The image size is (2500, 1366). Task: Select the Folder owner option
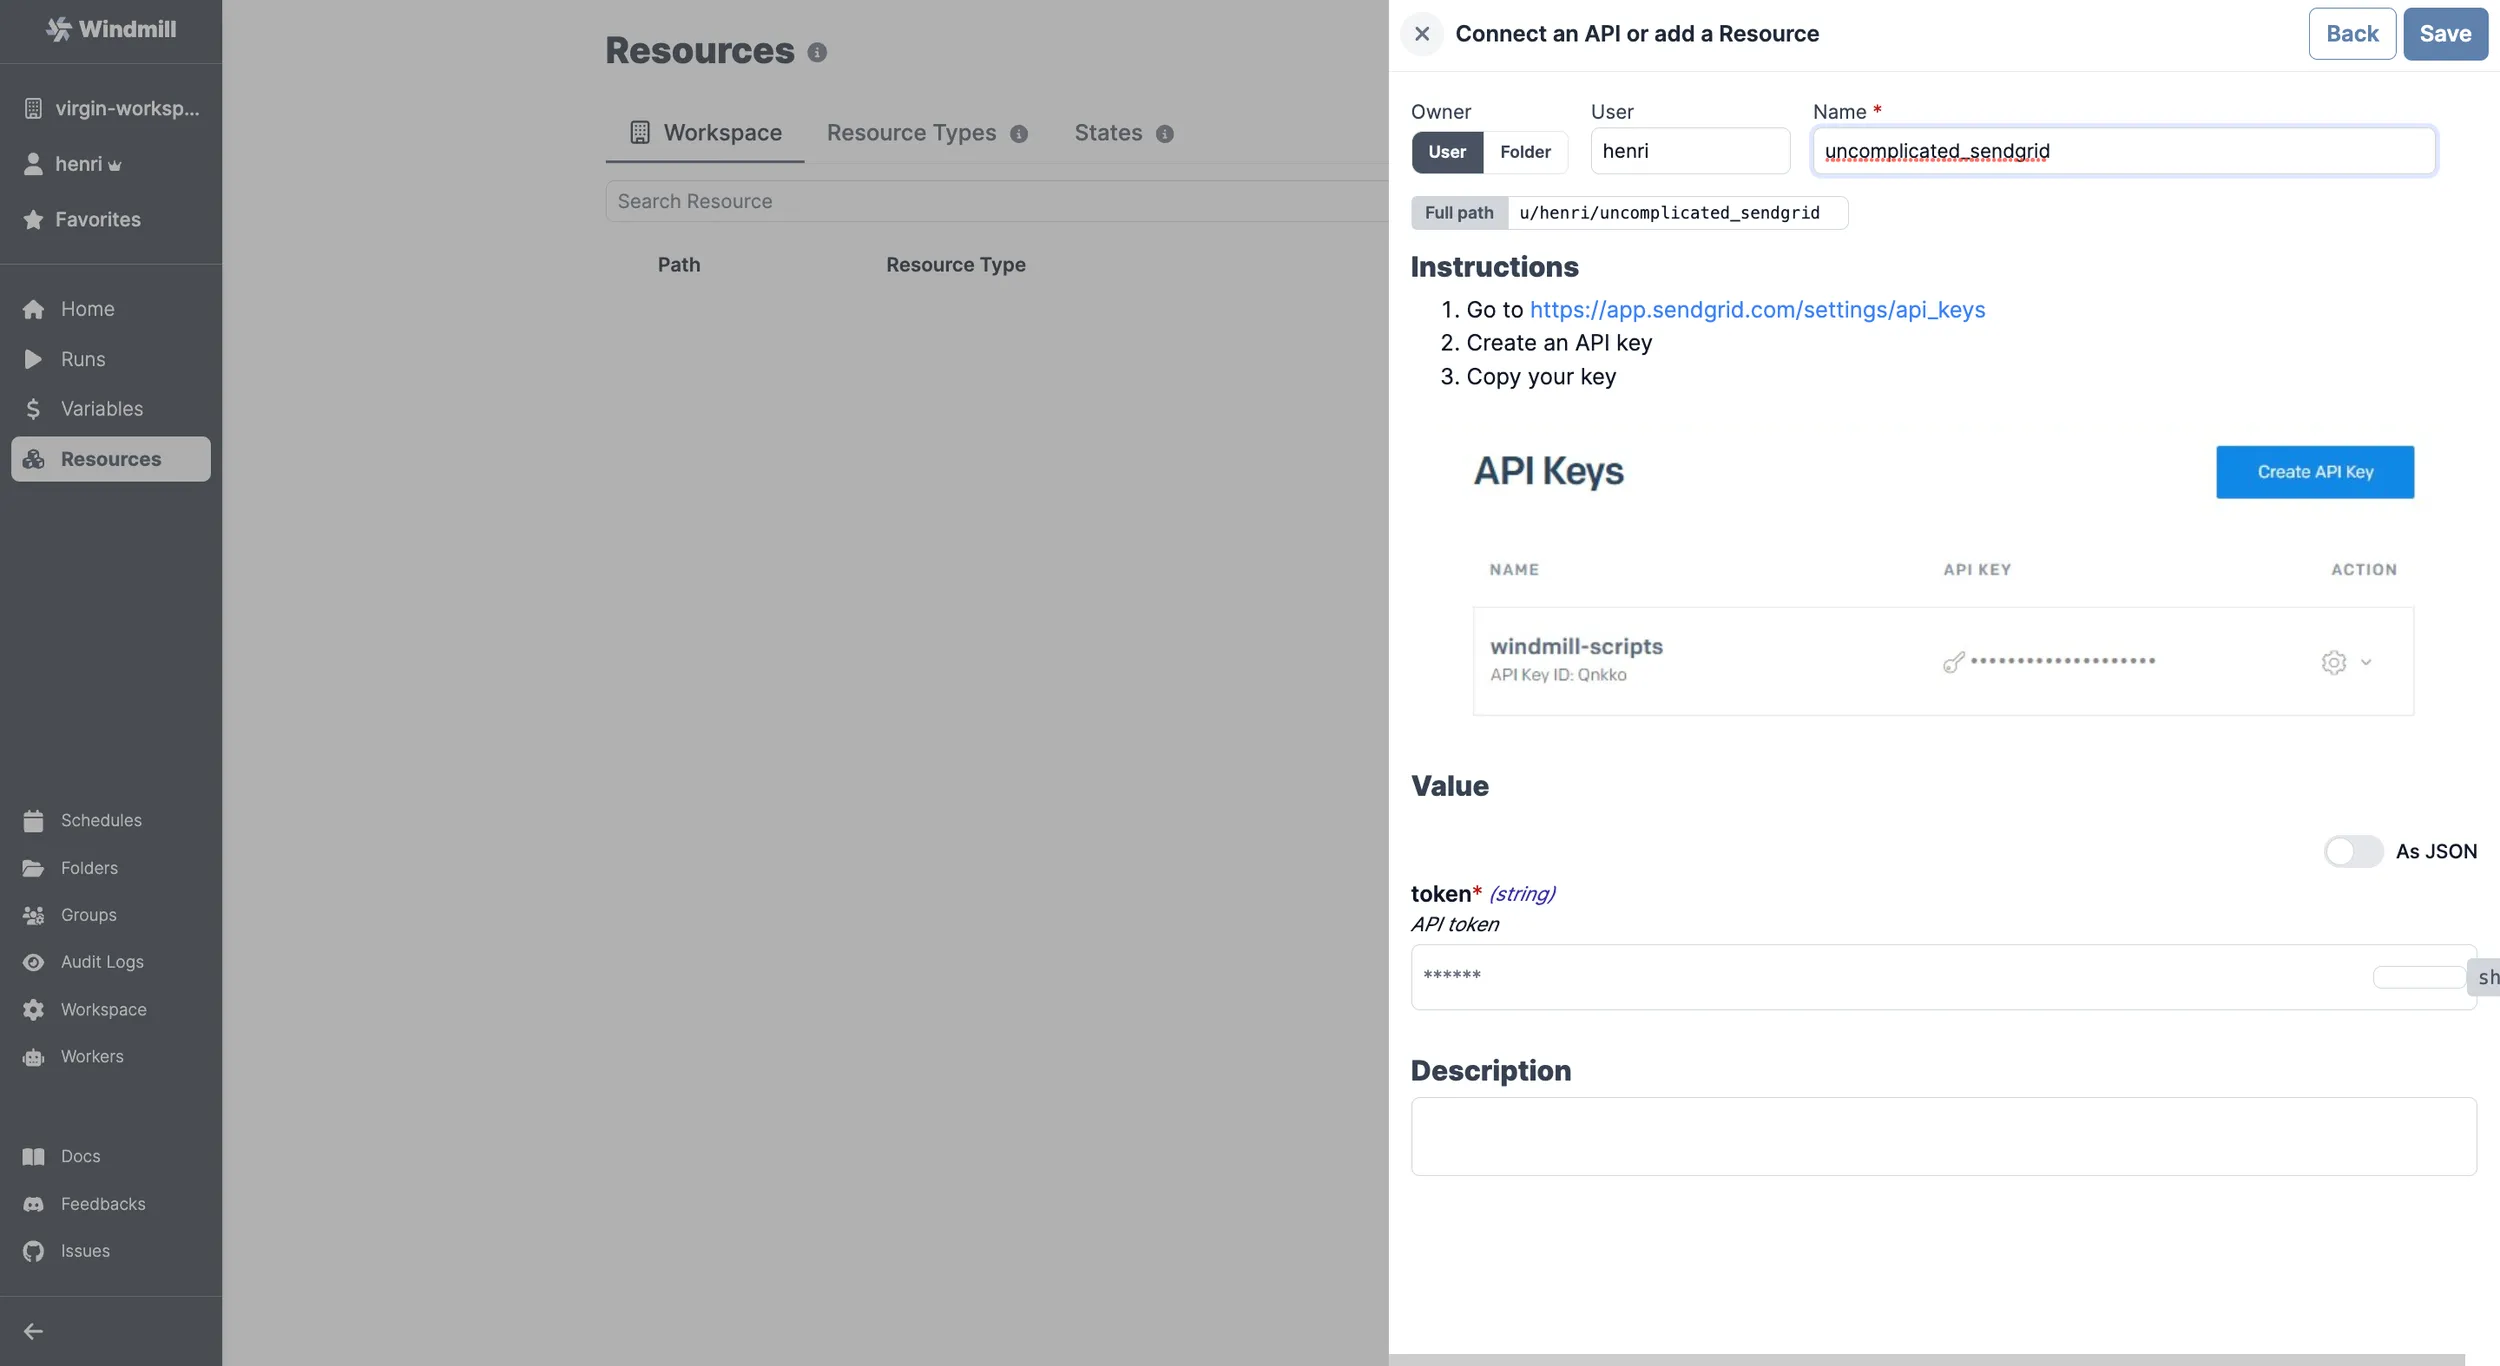click(1525, 151)
